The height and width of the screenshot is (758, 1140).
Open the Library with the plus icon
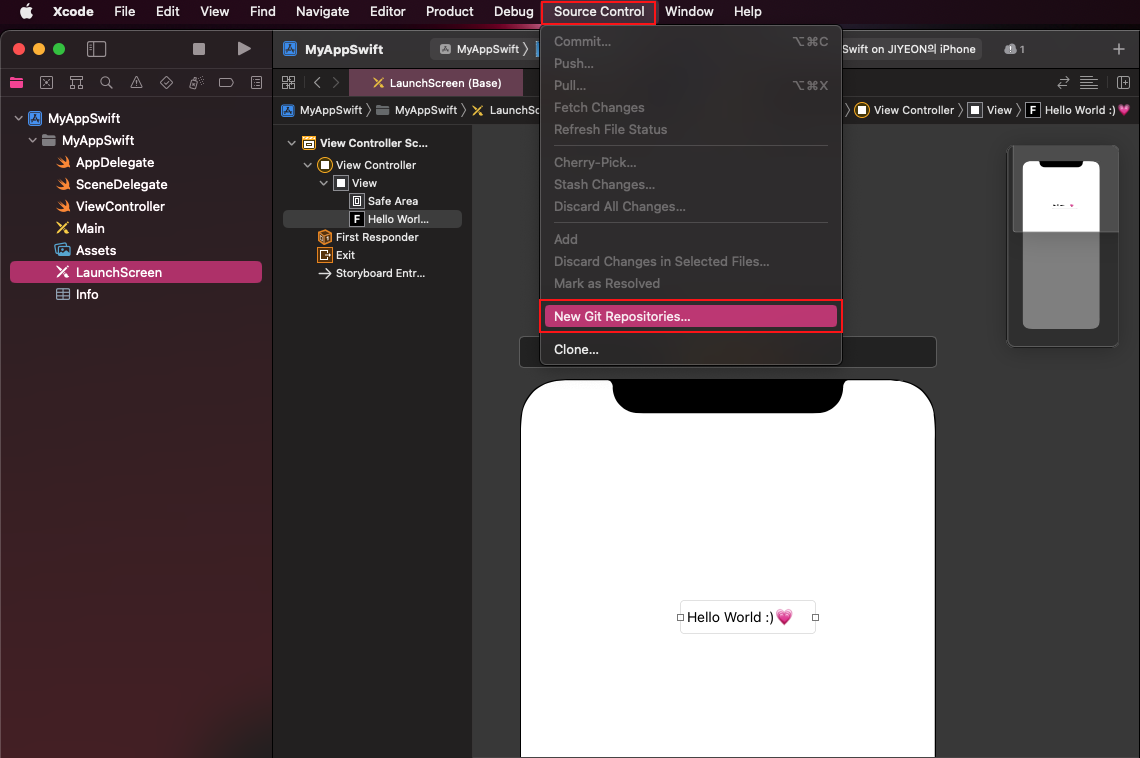click(1118, 49)
